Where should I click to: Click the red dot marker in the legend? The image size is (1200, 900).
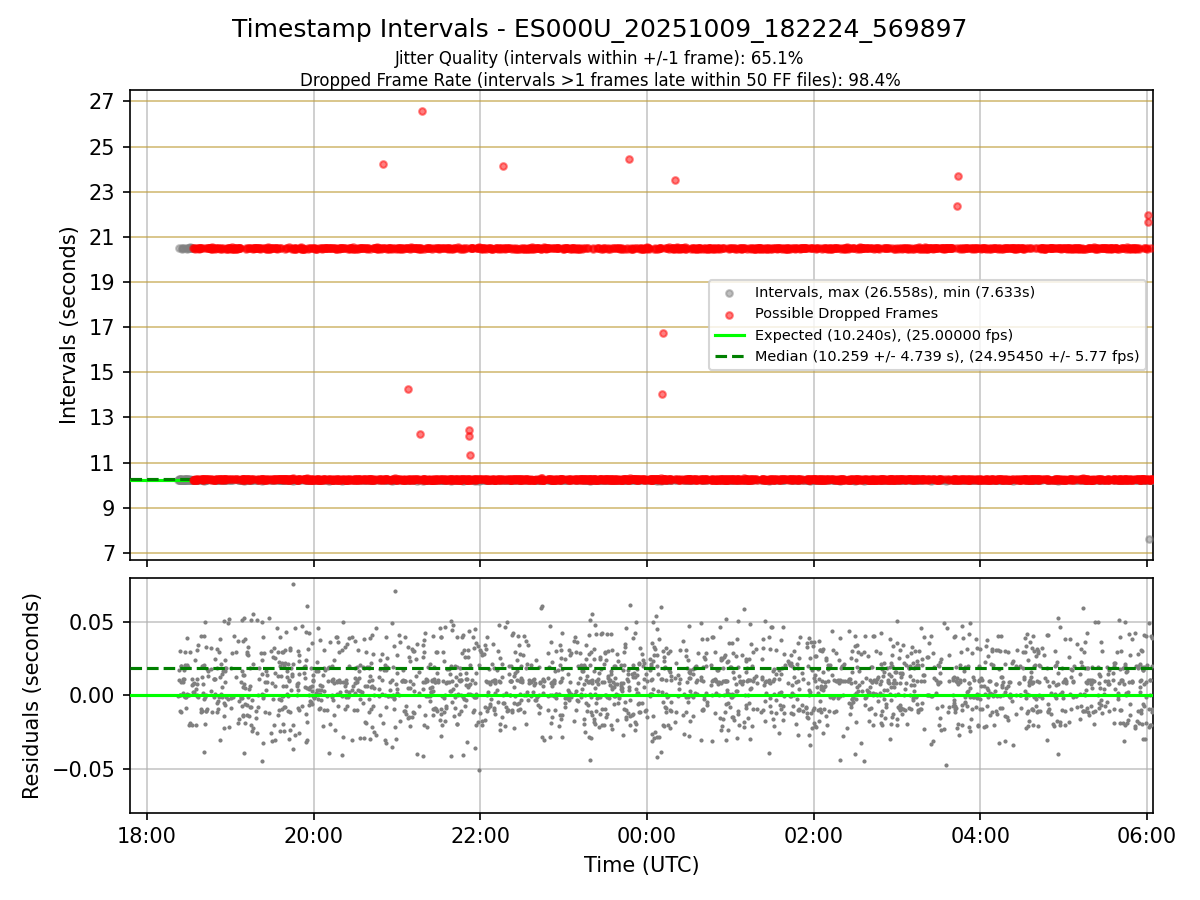(729, 314)
